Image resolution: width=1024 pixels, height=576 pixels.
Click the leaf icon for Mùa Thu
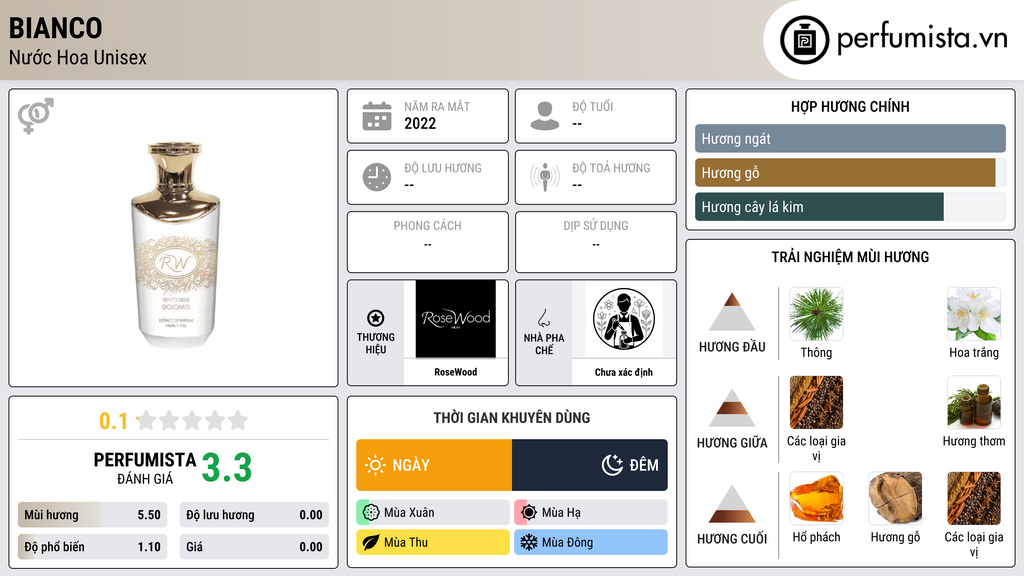[371, 542]
